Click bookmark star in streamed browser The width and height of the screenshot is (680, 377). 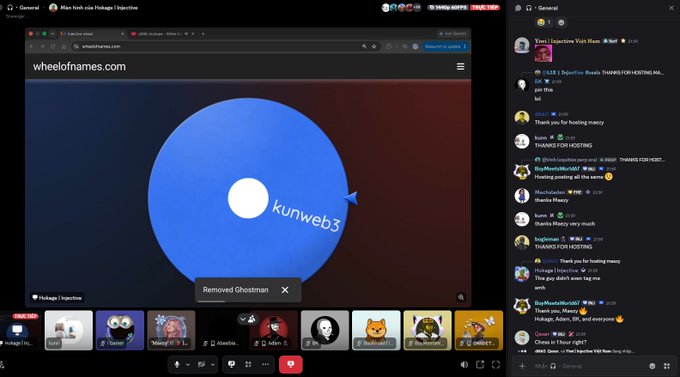click(374, 46)
